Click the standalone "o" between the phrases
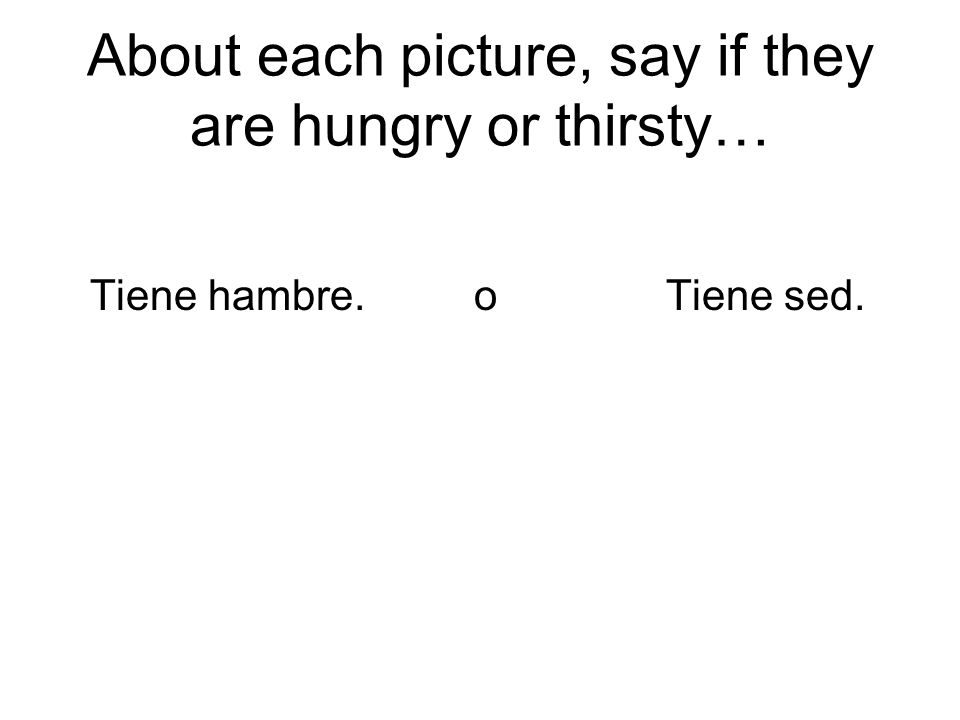Viewport: 960px width, 720px height. tap(485, 299)
